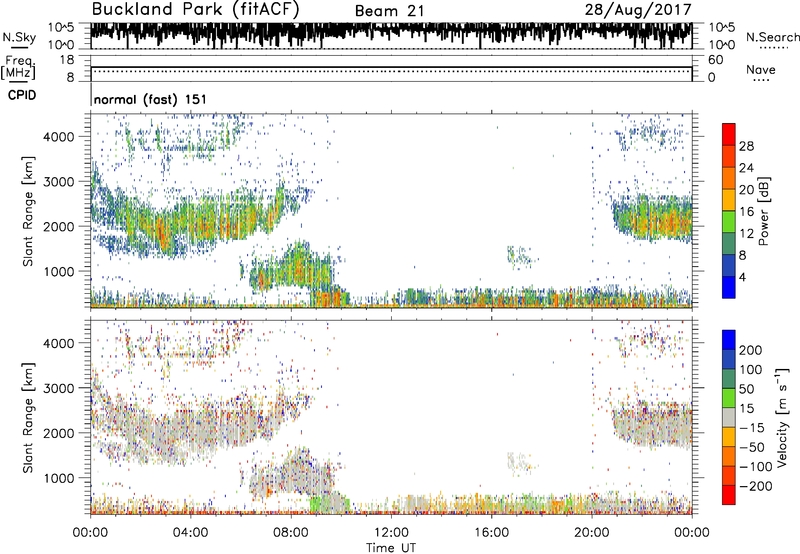The height and width of the screenshot is (554, 800).
Task: Click the N.Search dotted line legend sample
Action: (x=773, y=48)
